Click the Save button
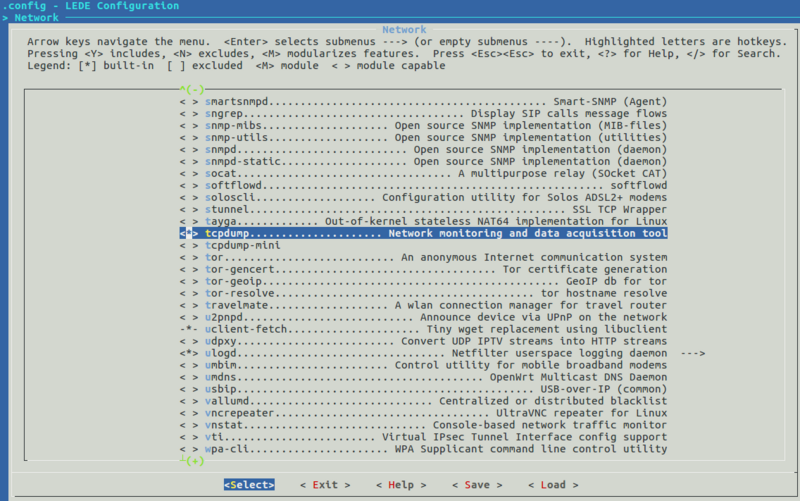800x501 pixels. (x=477, y=485)
